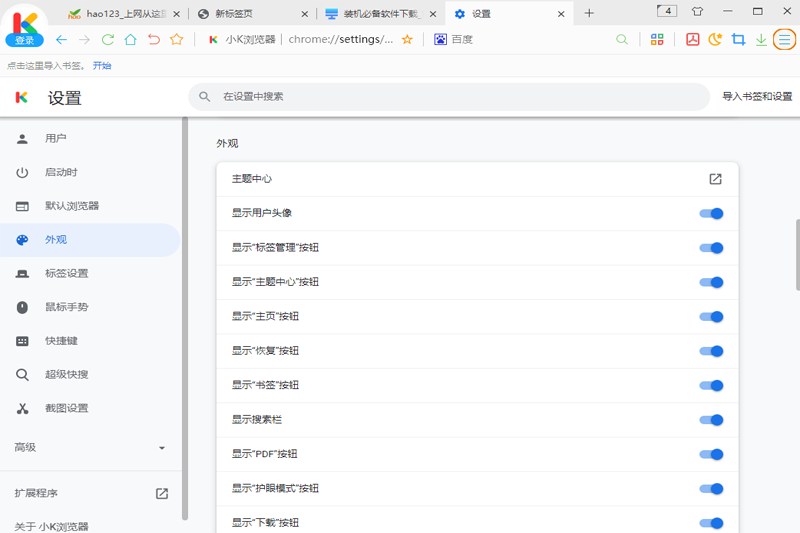800x533 pixels.
Task: Open theme center shirt icon
Action: click(x=697, y=11)
